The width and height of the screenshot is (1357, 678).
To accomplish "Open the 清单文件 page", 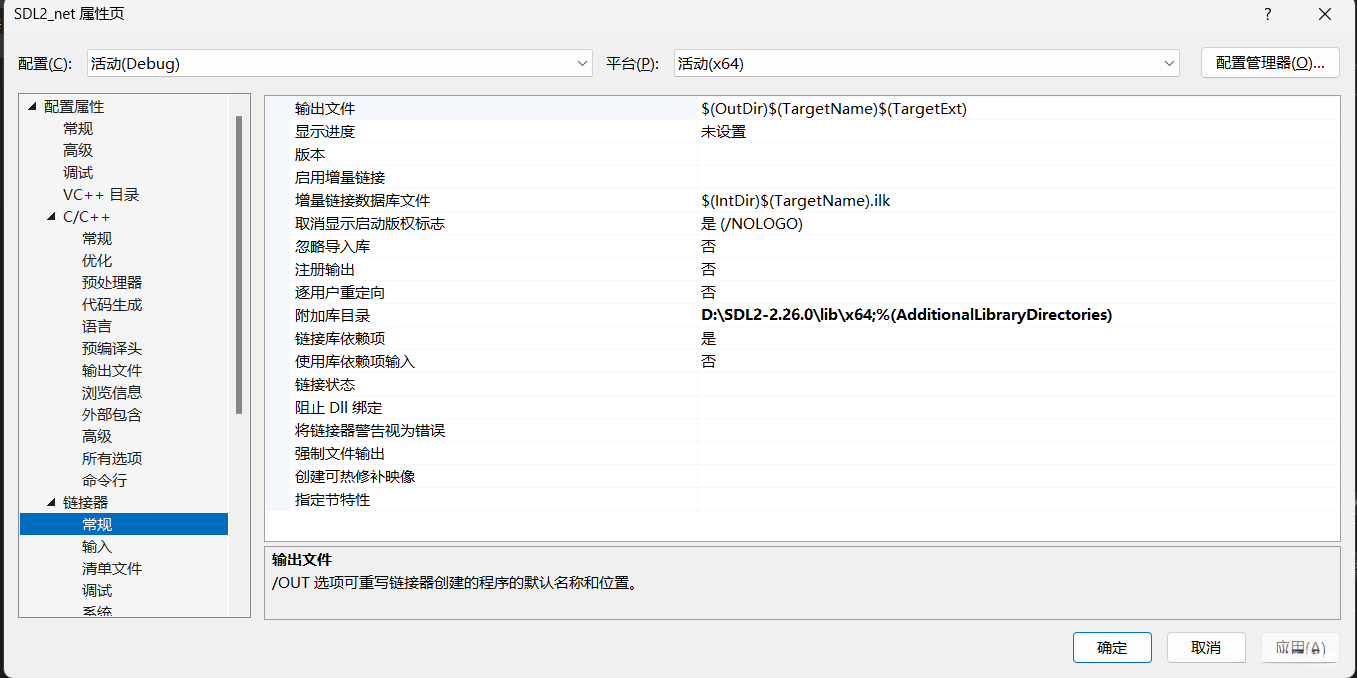I will 112,568.
